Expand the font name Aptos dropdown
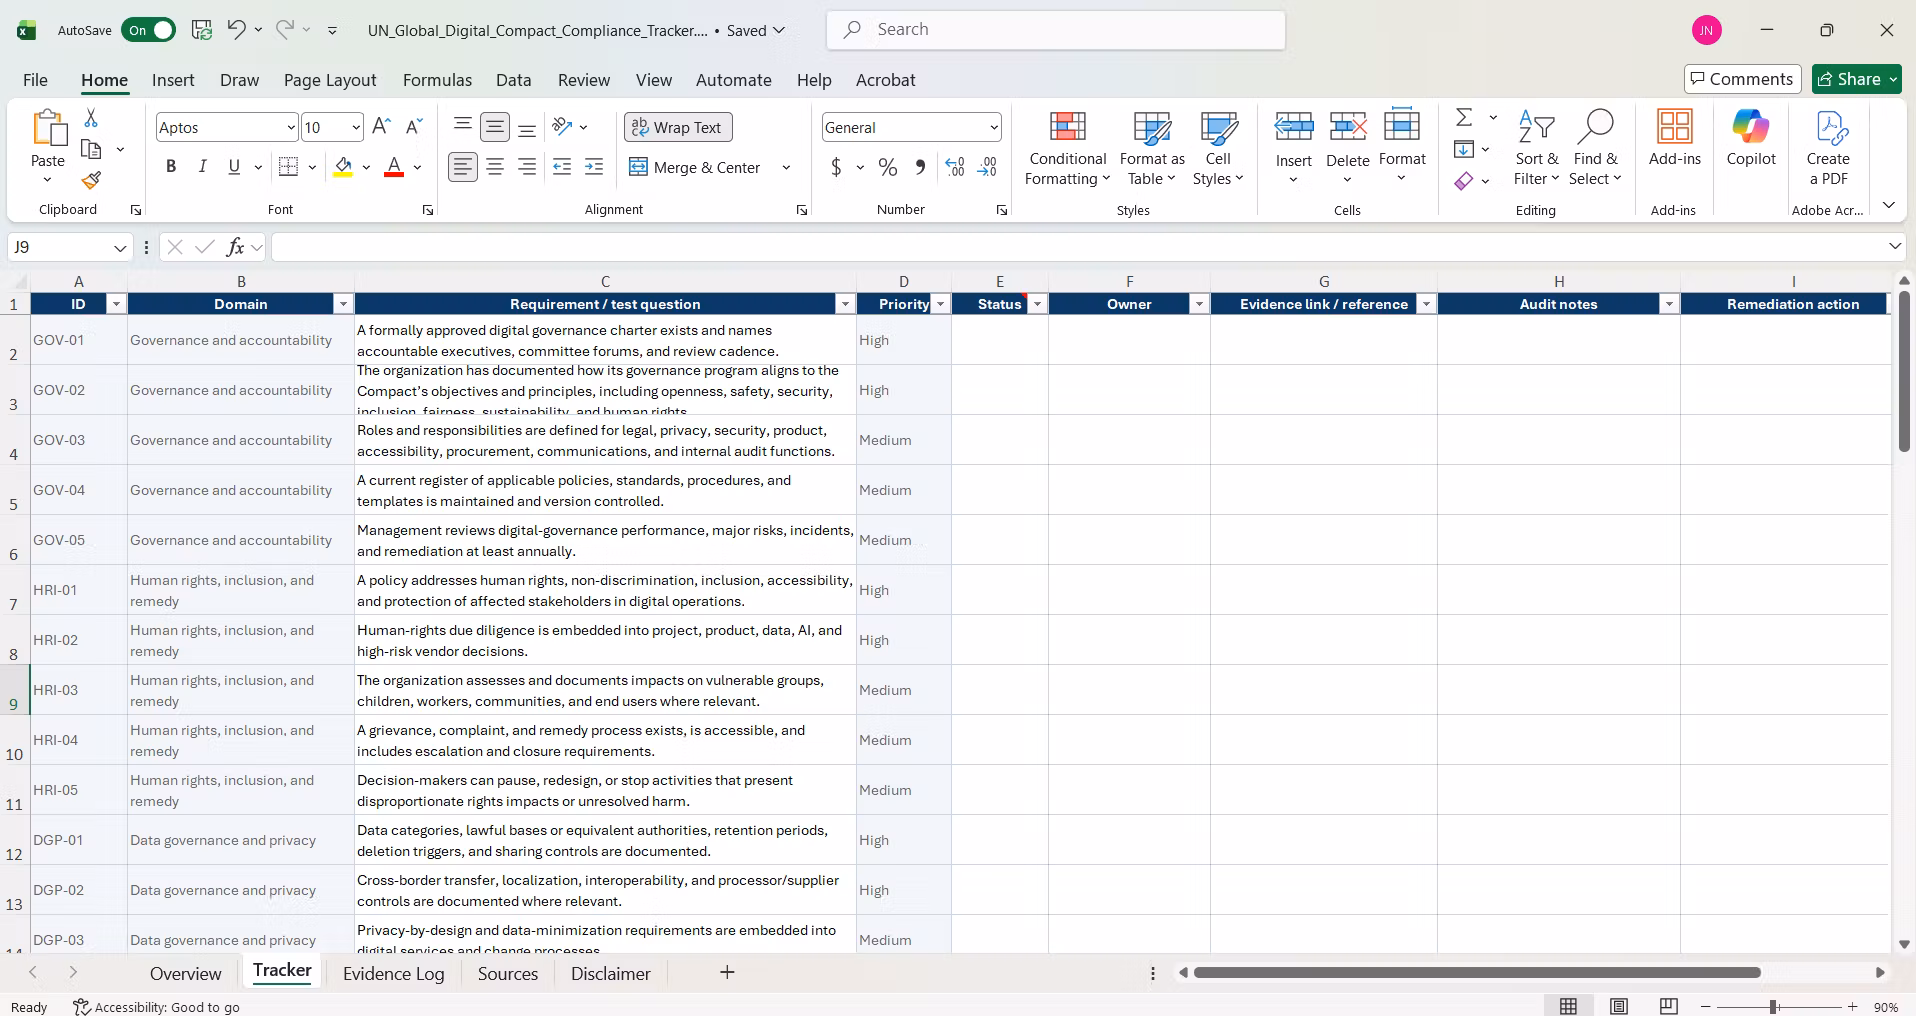1916x1016 pixels. point(291,127)
